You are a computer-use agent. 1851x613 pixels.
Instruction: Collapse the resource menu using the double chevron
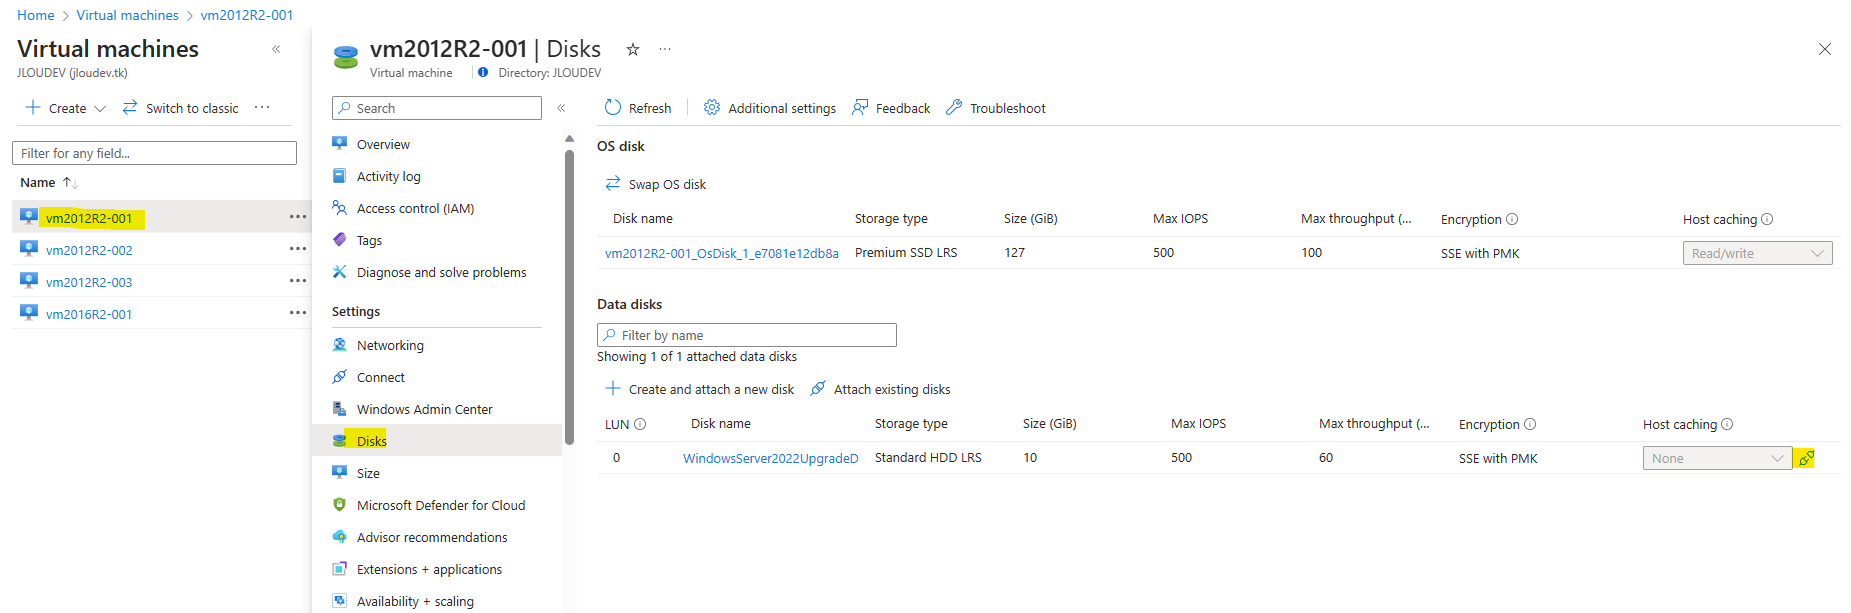click(561, 108)
